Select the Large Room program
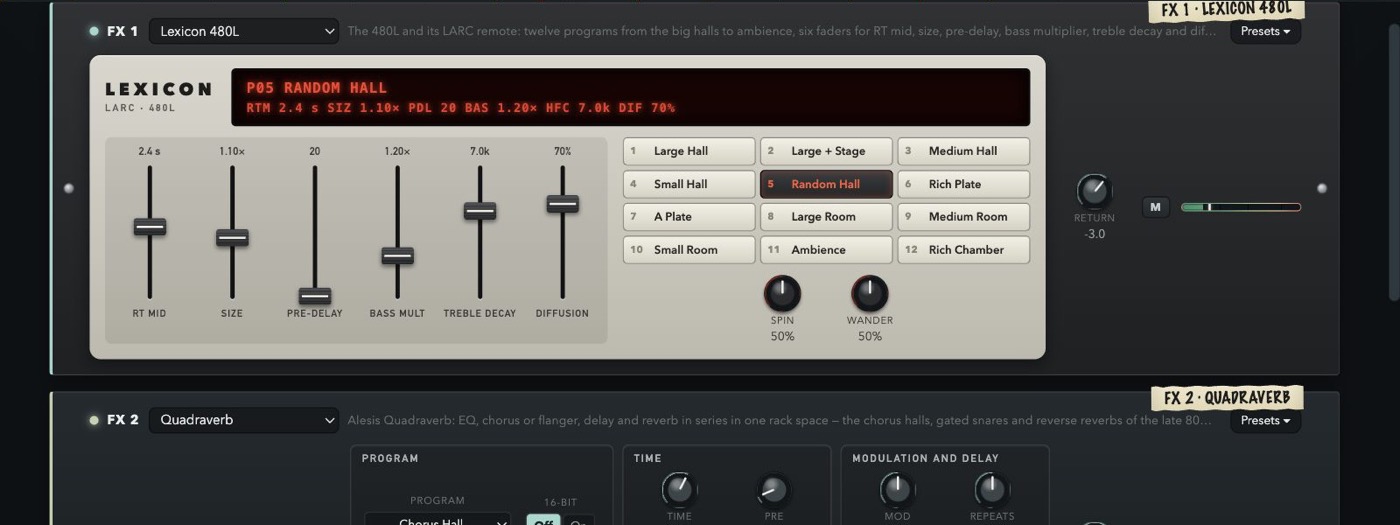 click(x=826, y=217)
